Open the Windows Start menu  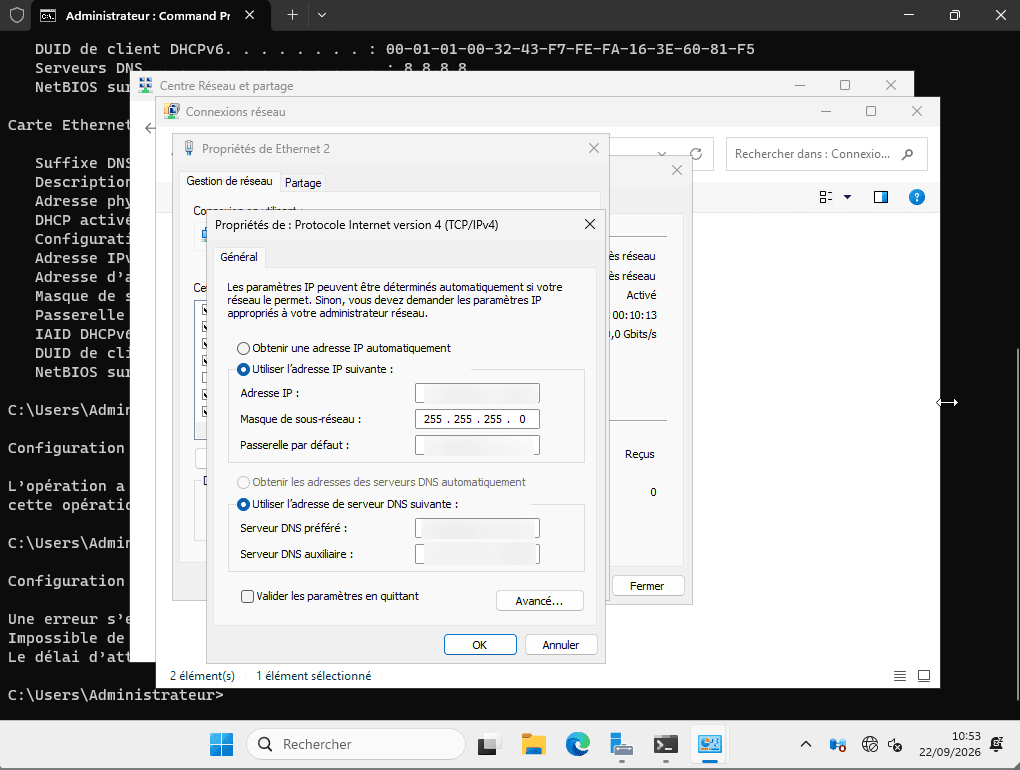[x=221, y=745]
